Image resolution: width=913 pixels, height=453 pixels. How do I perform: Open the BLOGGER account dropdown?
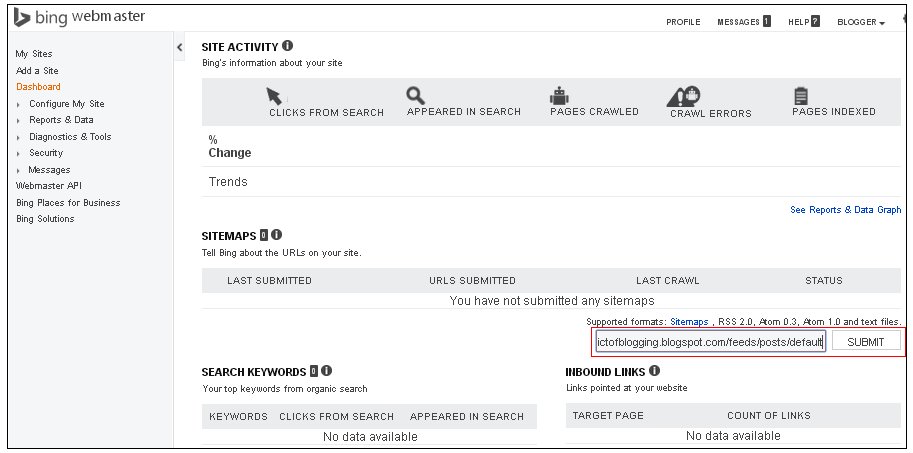(x=861, y=22)
